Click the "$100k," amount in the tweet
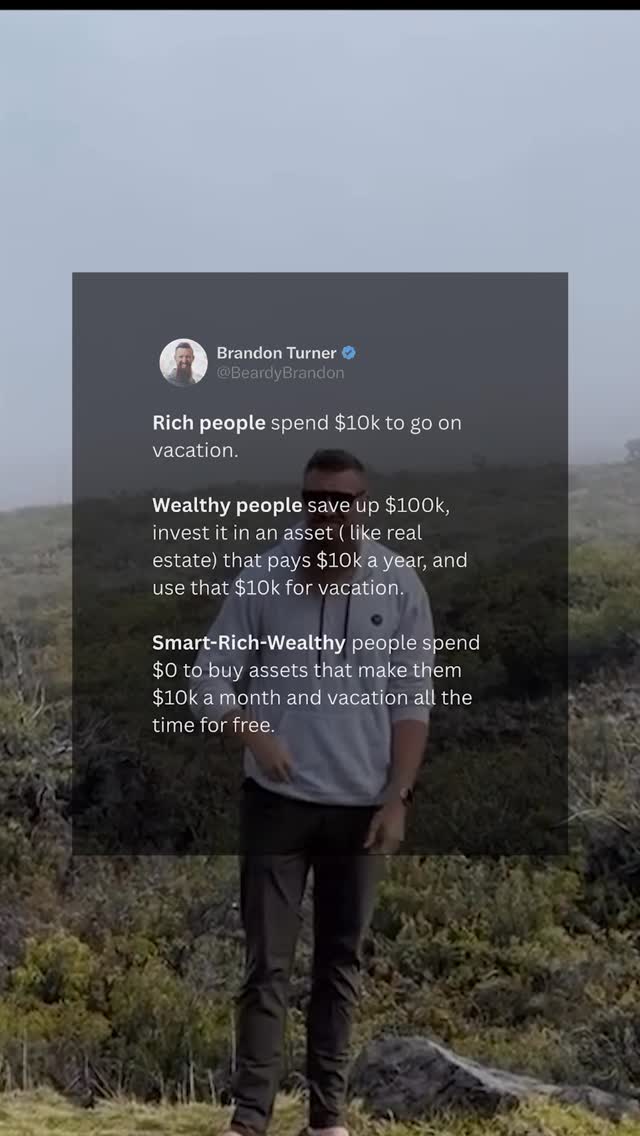Screen dimensions: 640x1136 pos(417,506)
